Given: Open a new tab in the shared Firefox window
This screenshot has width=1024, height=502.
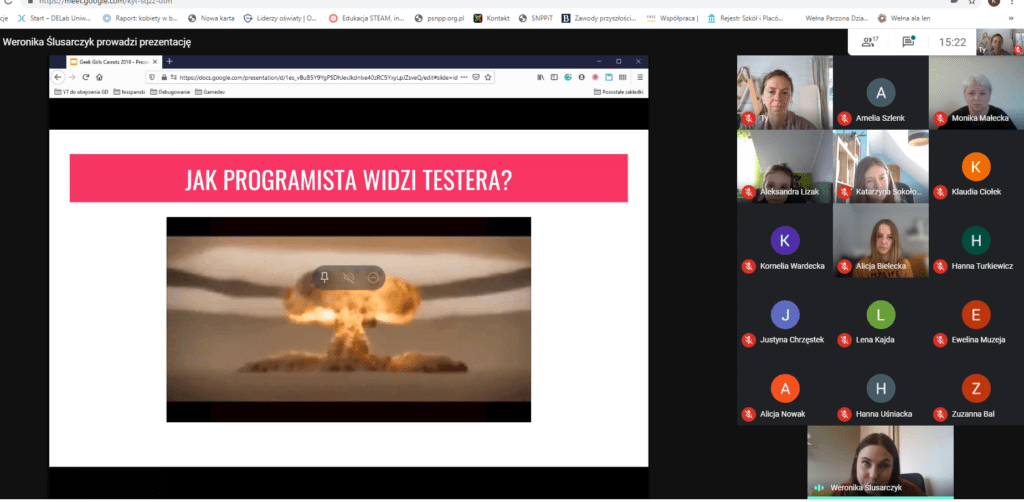Looking at the screenshot, I should pyautogui.click(x=169, y=61).
